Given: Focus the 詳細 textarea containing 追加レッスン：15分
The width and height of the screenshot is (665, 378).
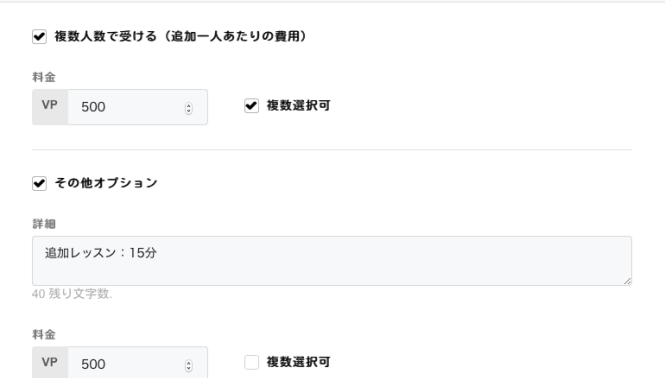Looking at the screenshot, I should click(332, 261).
